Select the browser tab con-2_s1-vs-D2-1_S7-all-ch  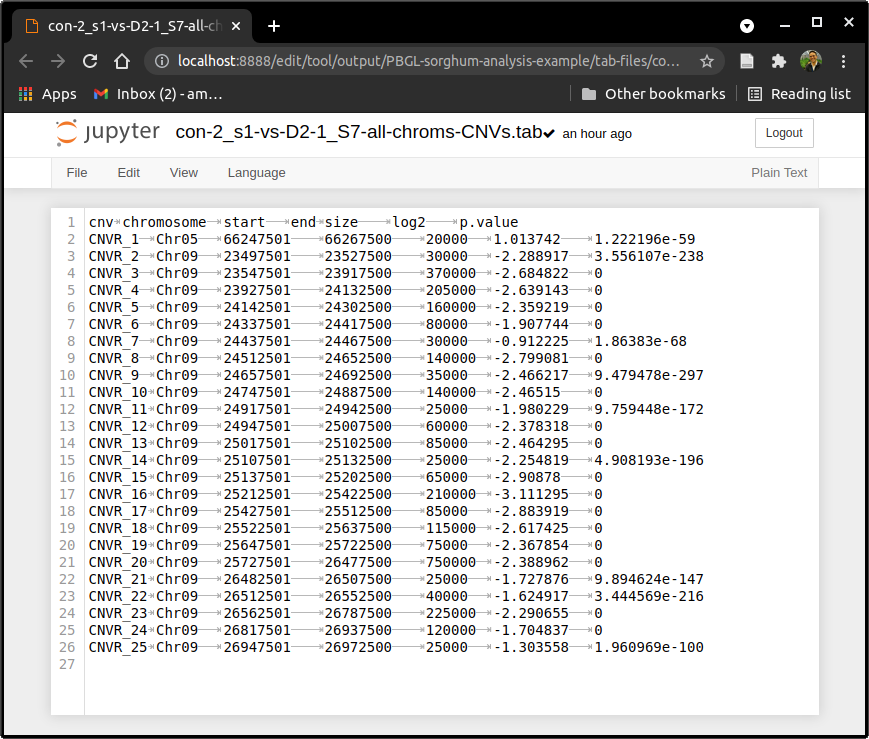click(x=134, y=26)
